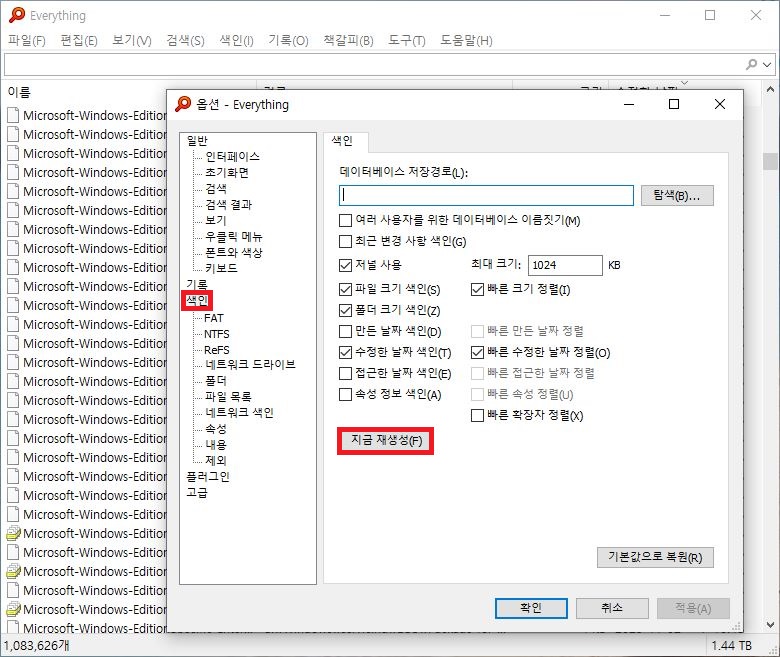The height and width of the screenshot is (657, 780).
Task: Select 네트워크 드라이브 tree item
Action: [x=250, y=365]
